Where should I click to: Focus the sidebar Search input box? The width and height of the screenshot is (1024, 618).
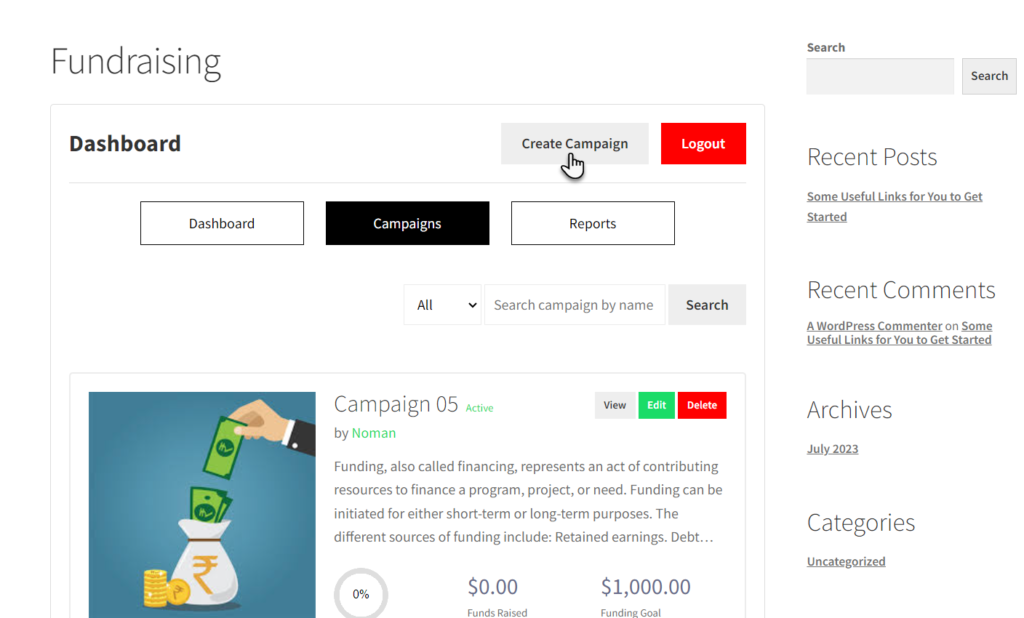pos(880,76)
